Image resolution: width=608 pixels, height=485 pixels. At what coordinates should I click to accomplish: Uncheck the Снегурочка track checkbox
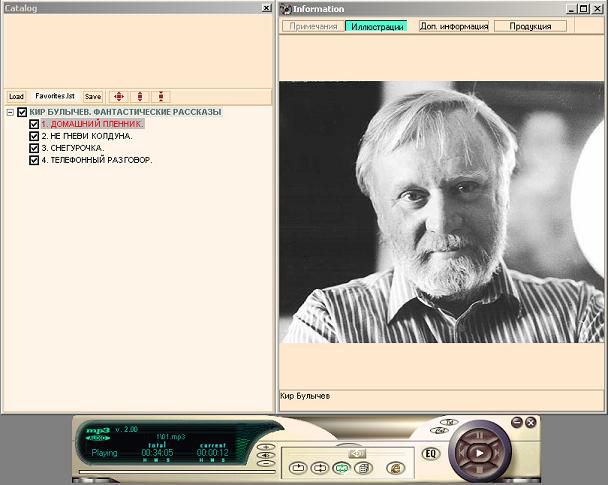coord(34,148)
